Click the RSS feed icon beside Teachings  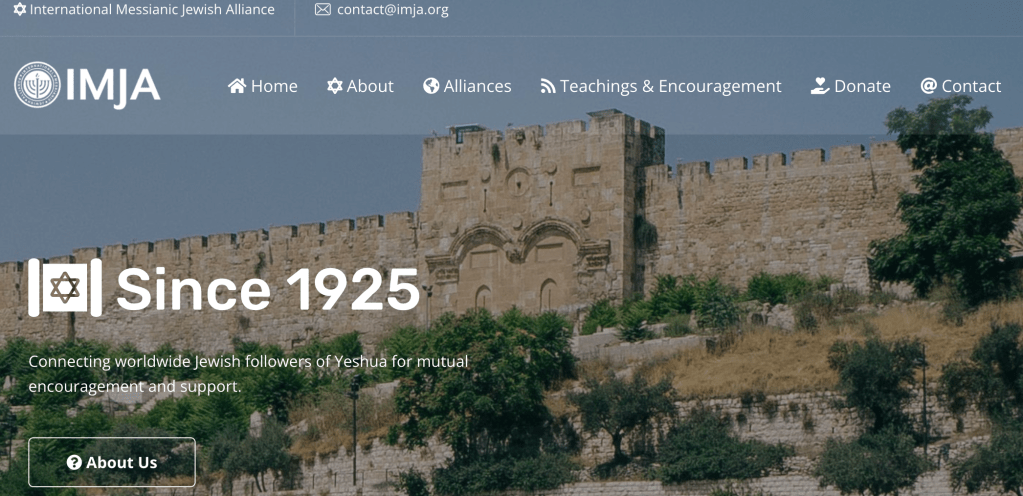pos(547,85)
